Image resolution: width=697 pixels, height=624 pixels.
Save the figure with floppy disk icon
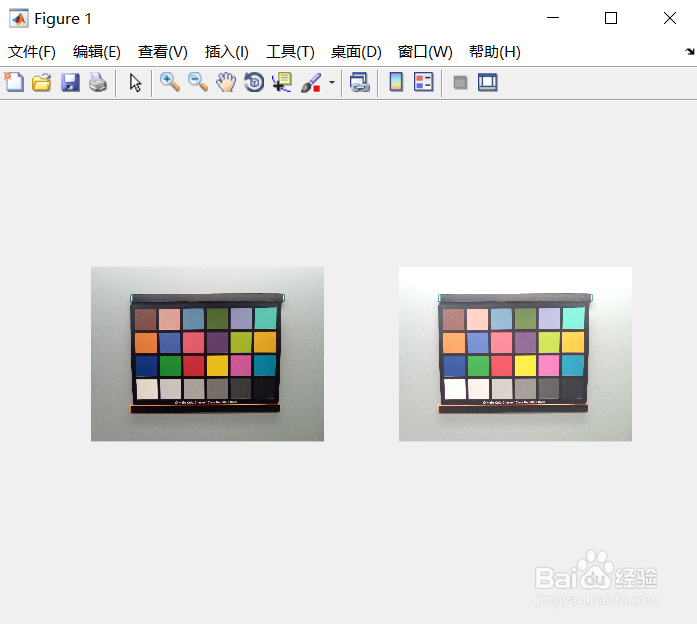tap(70, 83)
